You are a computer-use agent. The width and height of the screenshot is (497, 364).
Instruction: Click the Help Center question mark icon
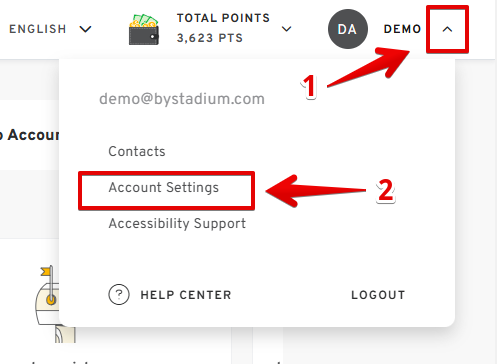click(x=119, y=295)
